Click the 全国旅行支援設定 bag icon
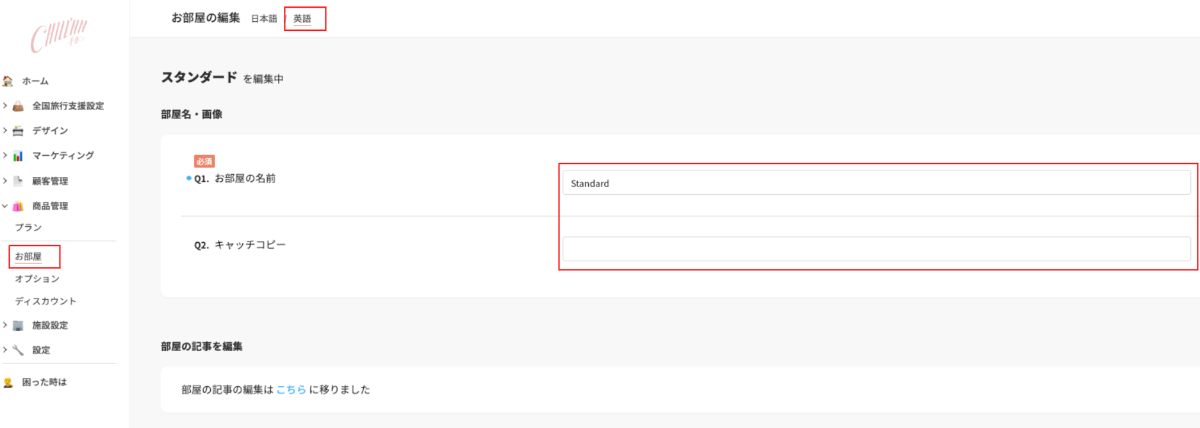 pyautogui.click(x=18, y=106)
